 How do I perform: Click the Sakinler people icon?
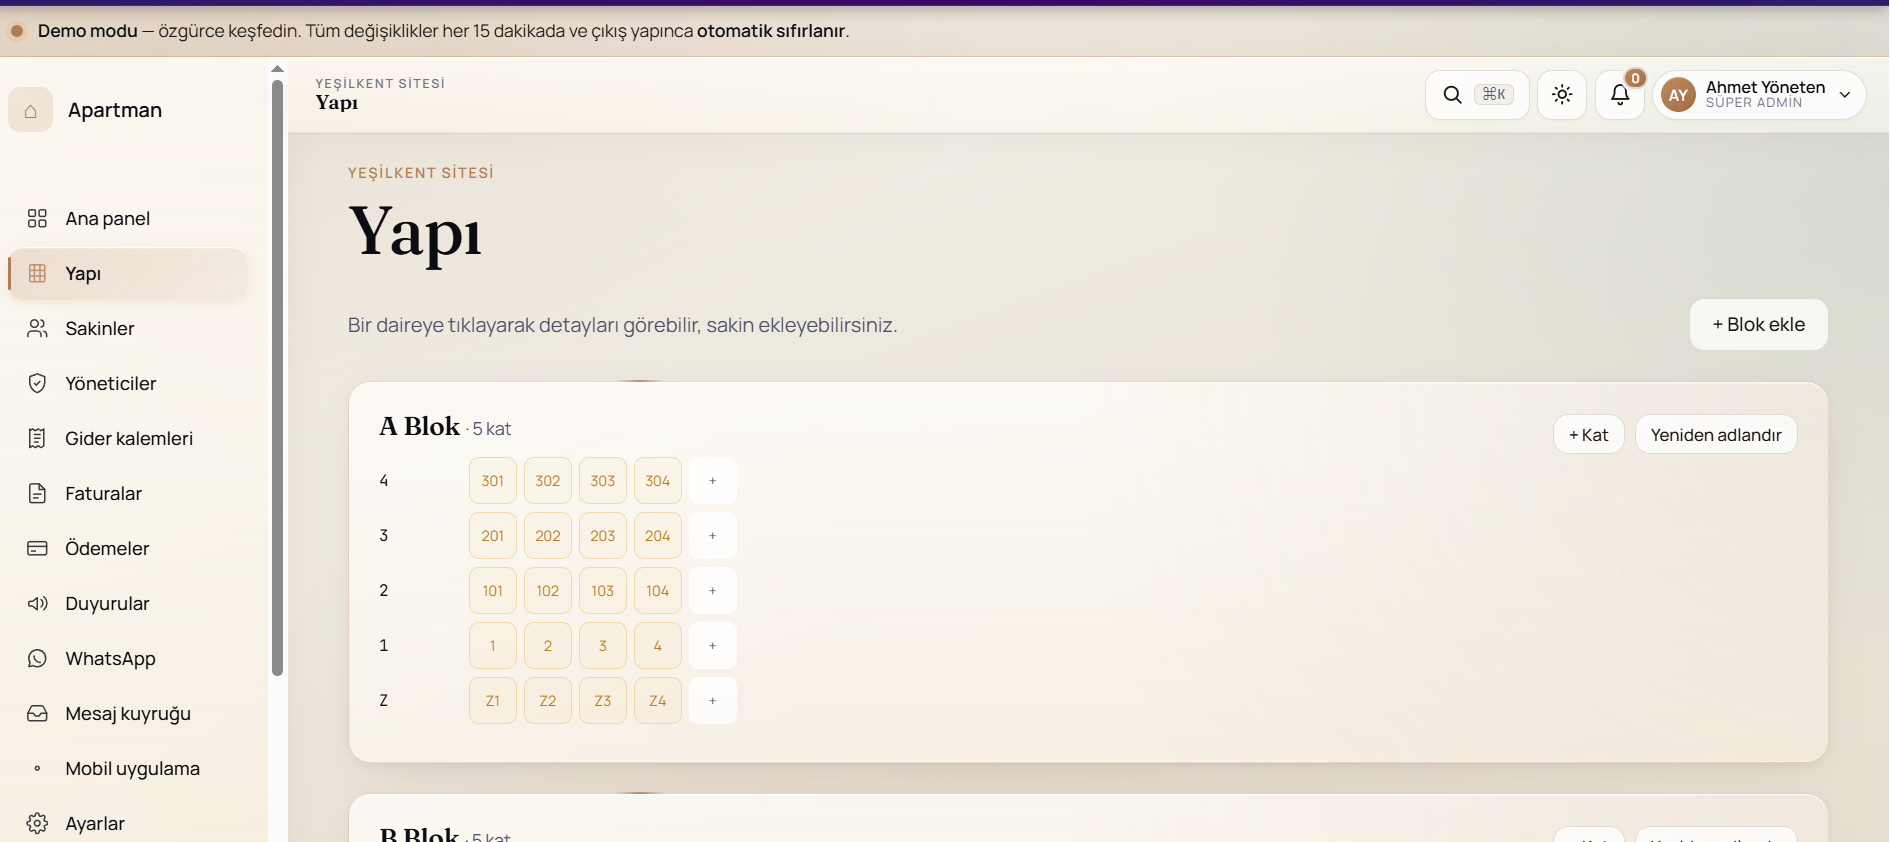(37, 328)
